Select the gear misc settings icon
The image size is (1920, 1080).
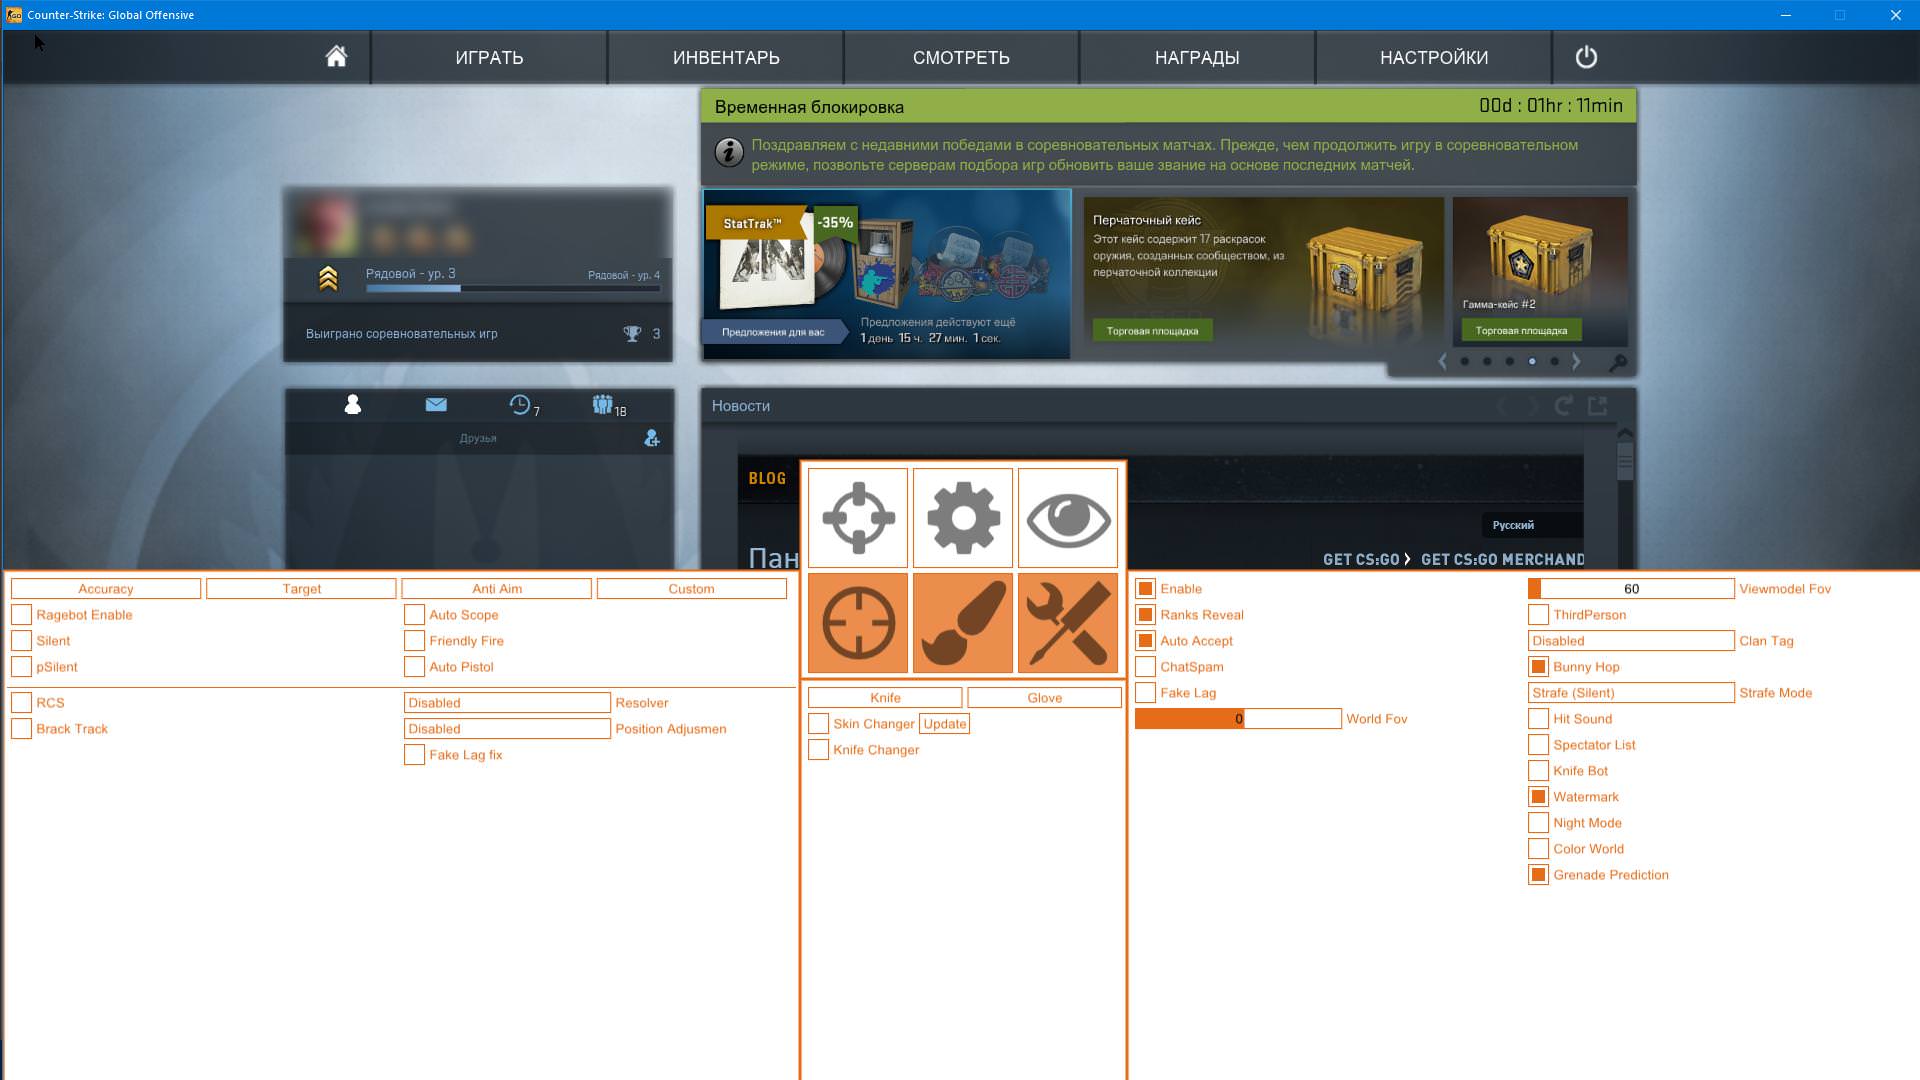tap(963, 518)
